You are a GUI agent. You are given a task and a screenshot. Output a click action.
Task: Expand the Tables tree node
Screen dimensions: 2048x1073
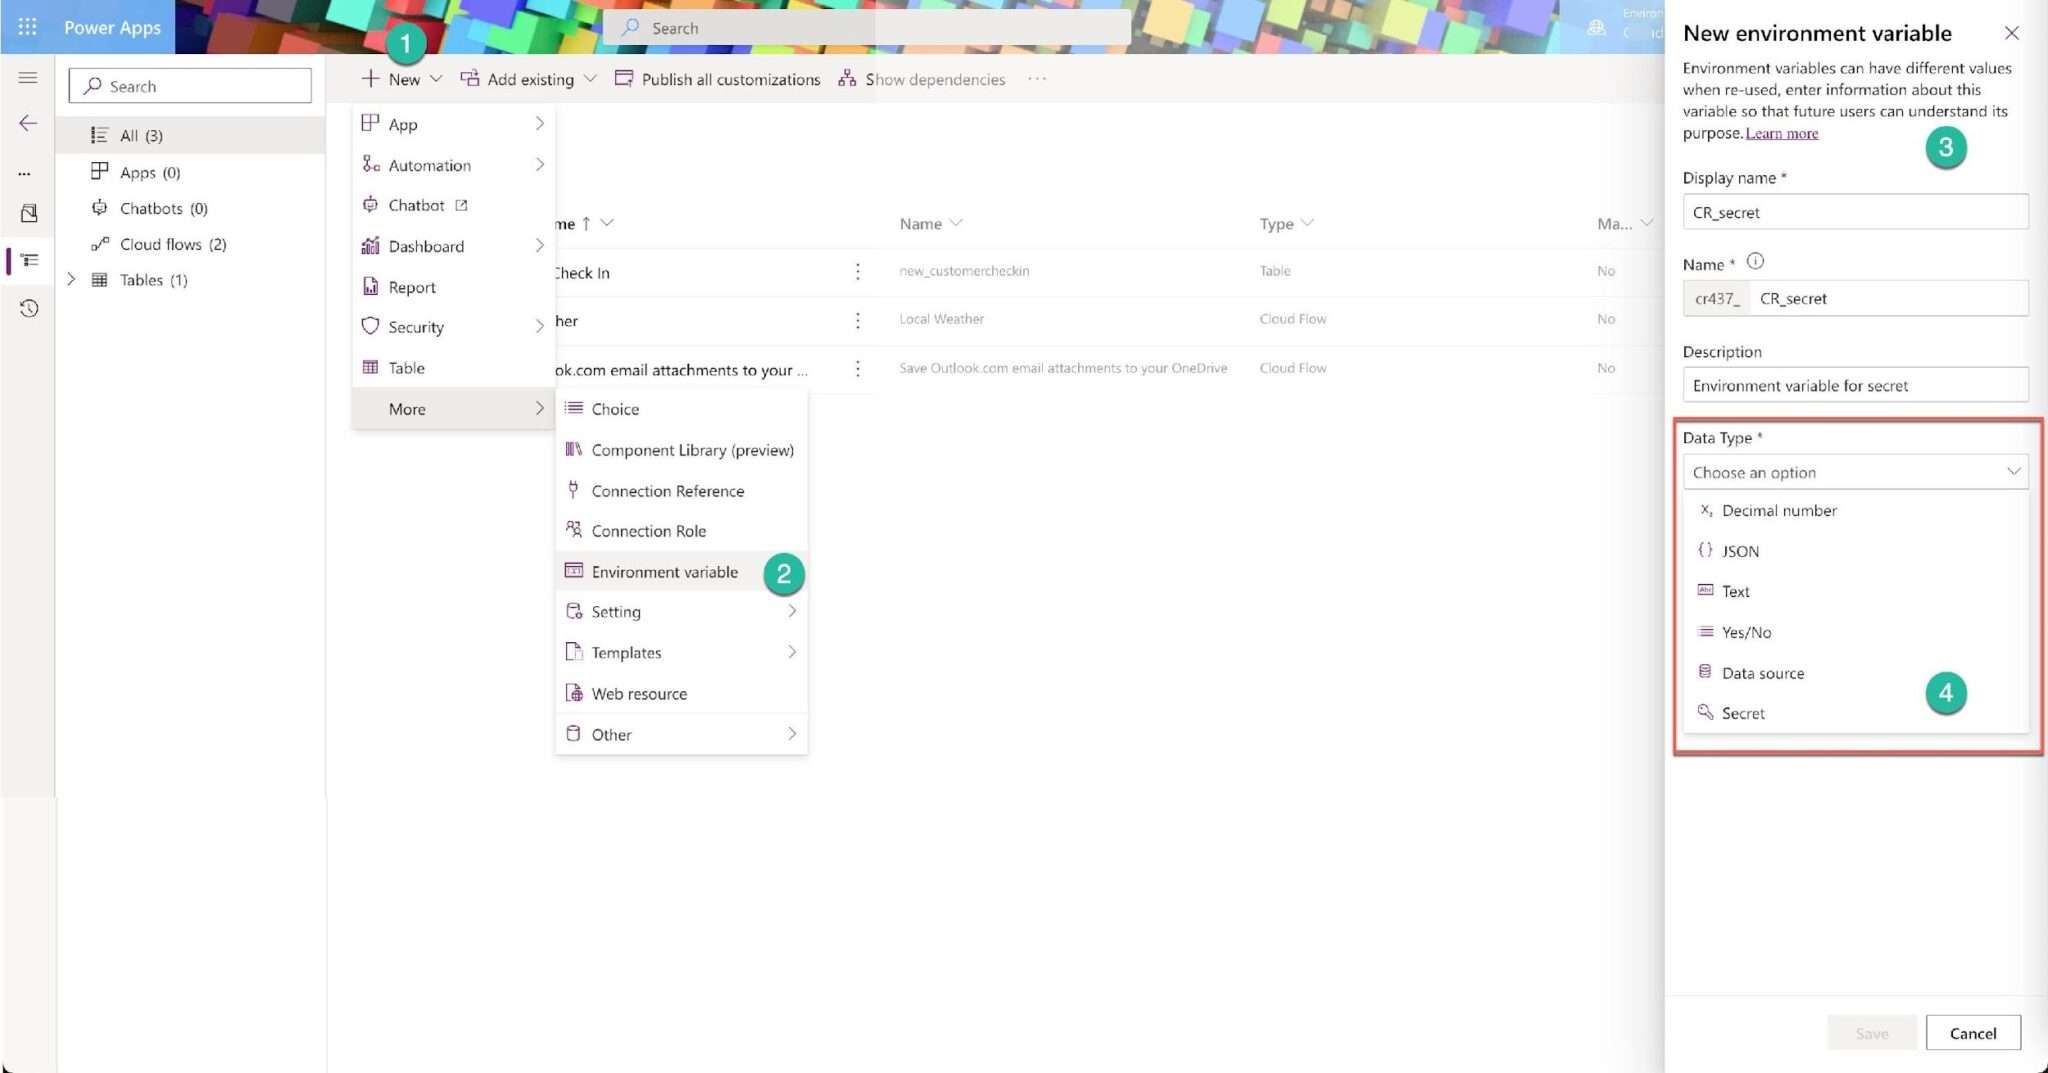point(71,280)
